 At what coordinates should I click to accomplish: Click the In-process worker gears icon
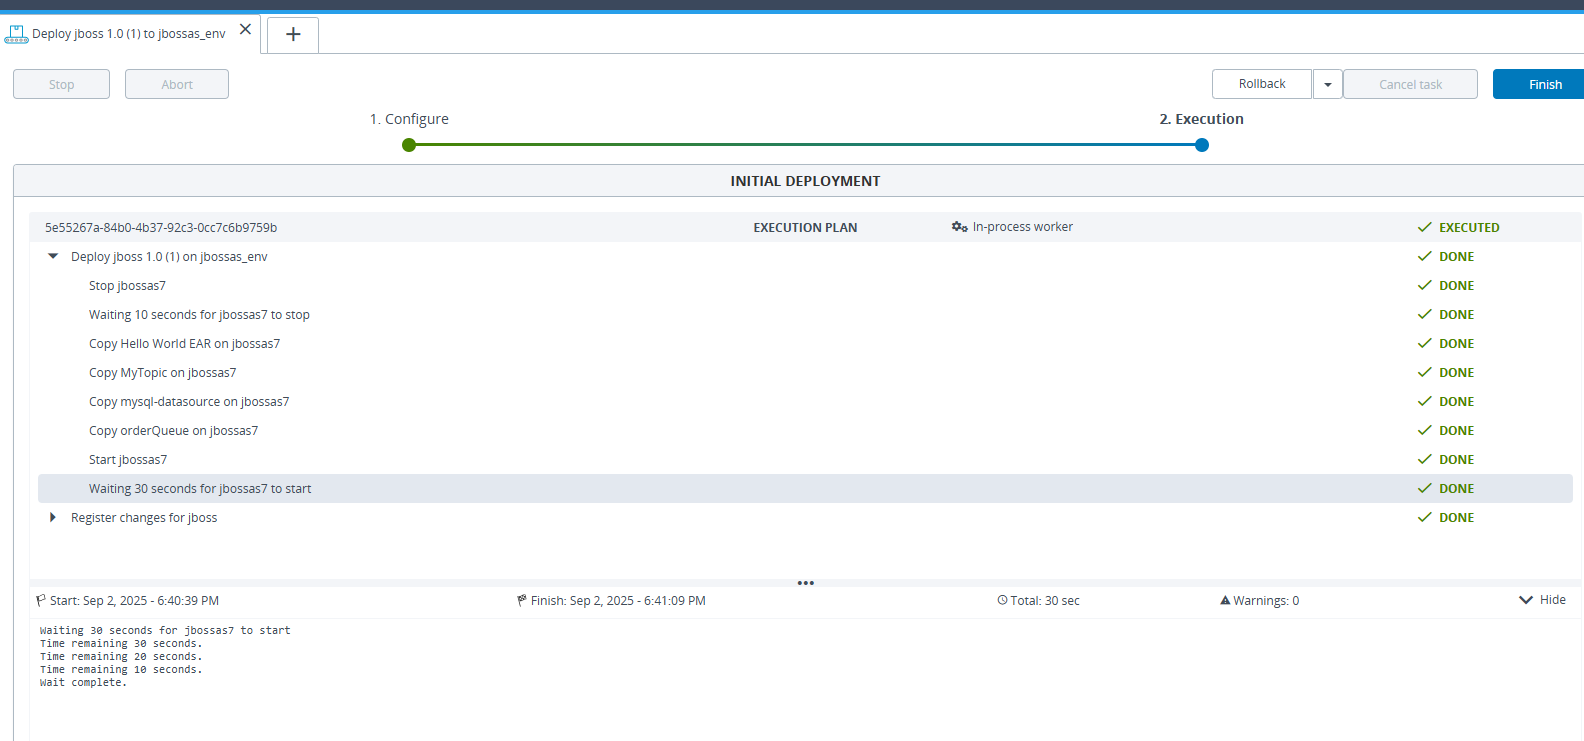pyautogui.click(x=959, y=227)
